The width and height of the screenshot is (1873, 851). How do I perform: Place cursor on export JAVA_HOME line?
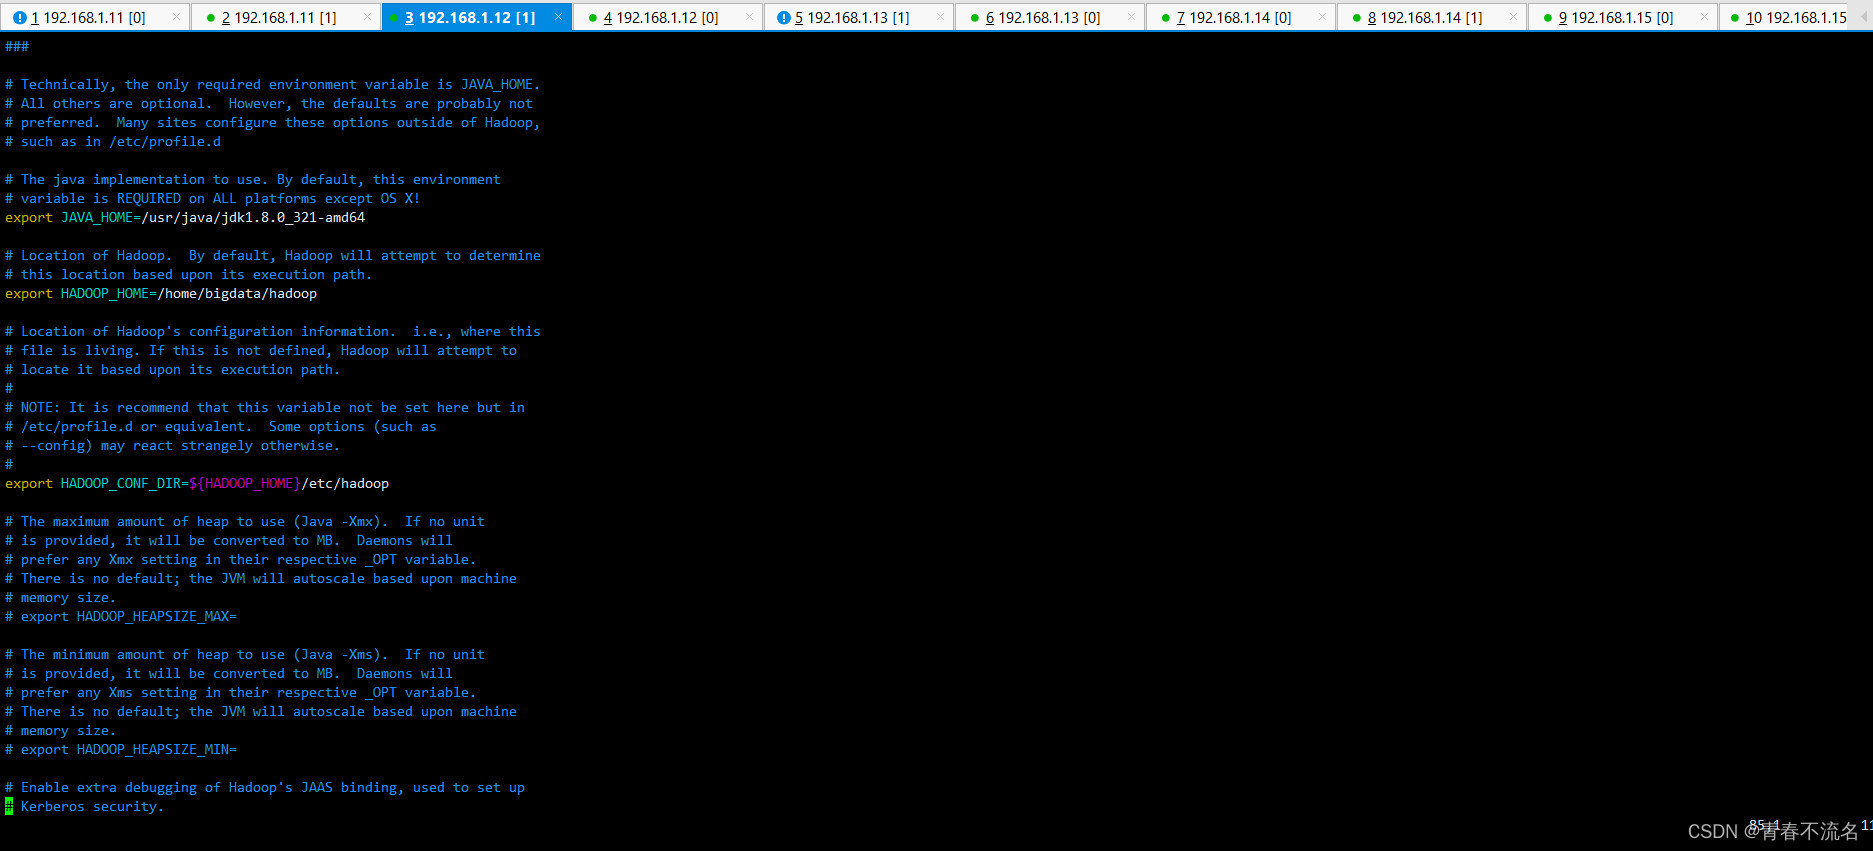click(x=185, y=217)
